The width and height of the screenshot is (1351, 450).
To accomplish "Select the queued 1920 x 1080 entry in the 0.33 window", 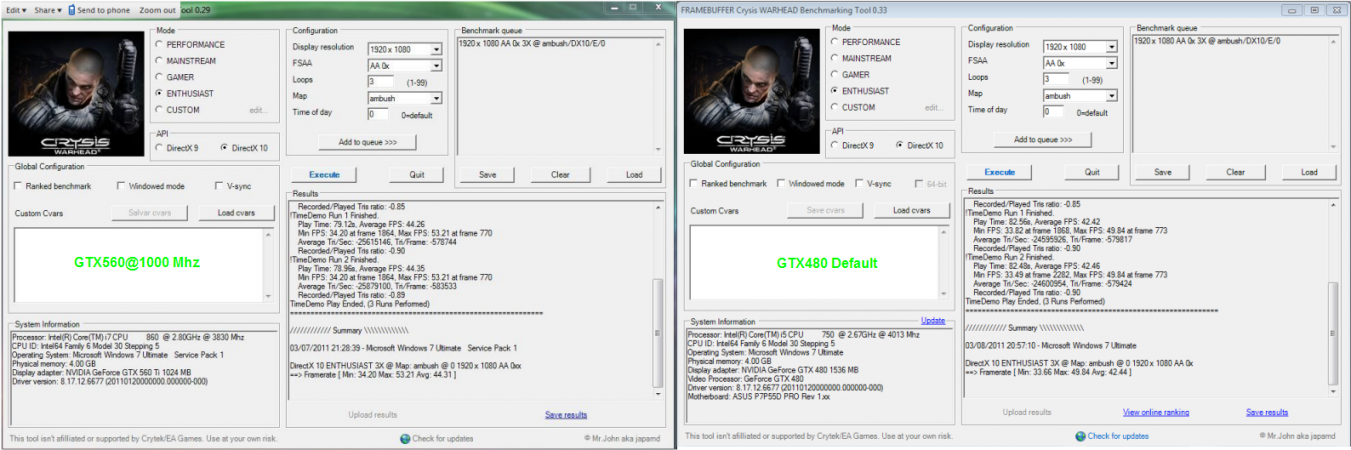I will coord(1208,41).
